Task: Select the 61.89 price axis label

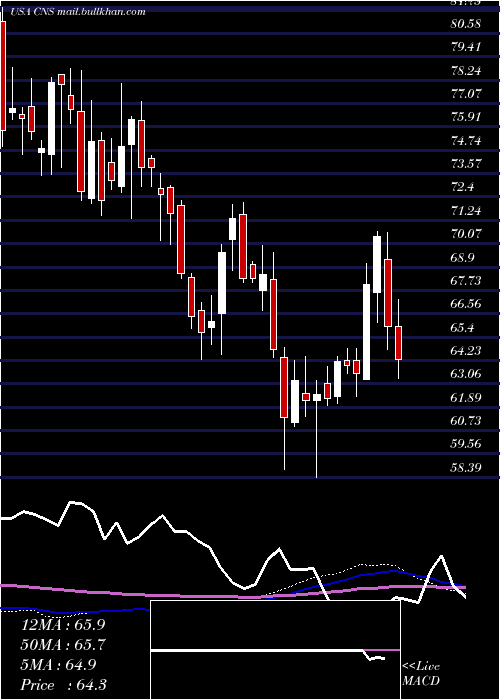Action: (x=466, y=397)
